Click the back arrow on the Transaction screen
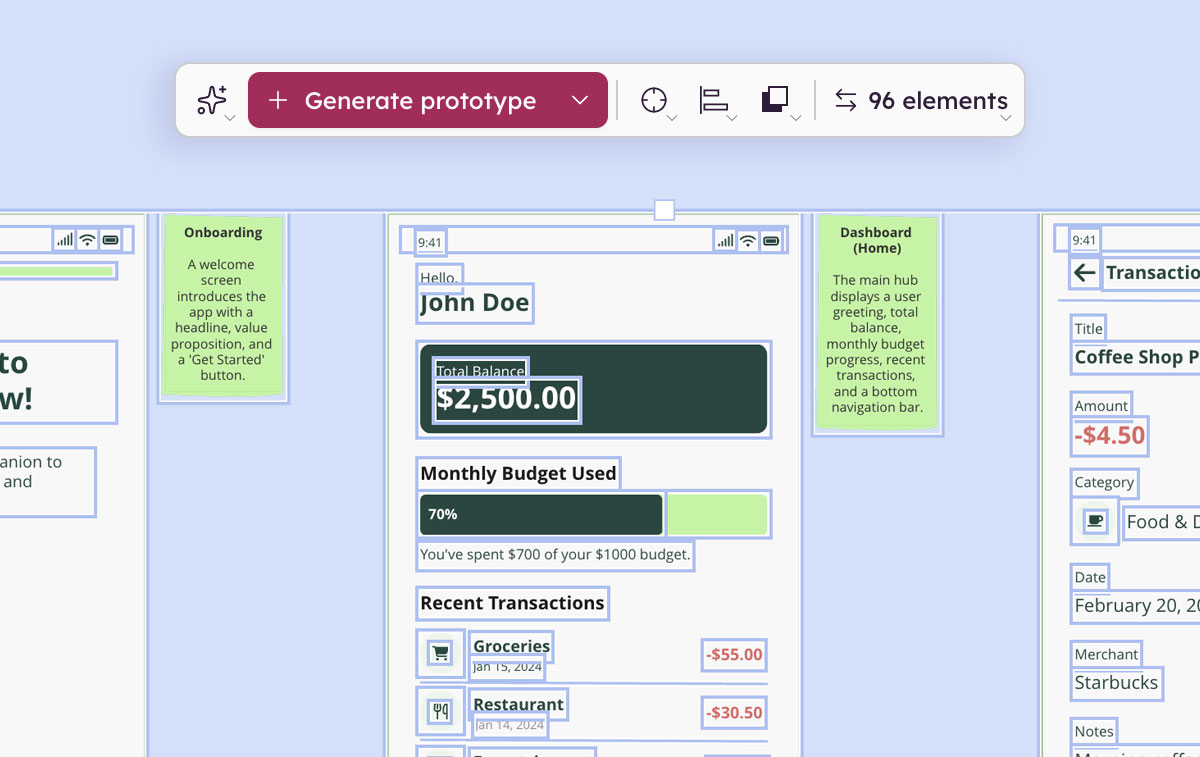1200x757 pixels. click(1084, 272)
